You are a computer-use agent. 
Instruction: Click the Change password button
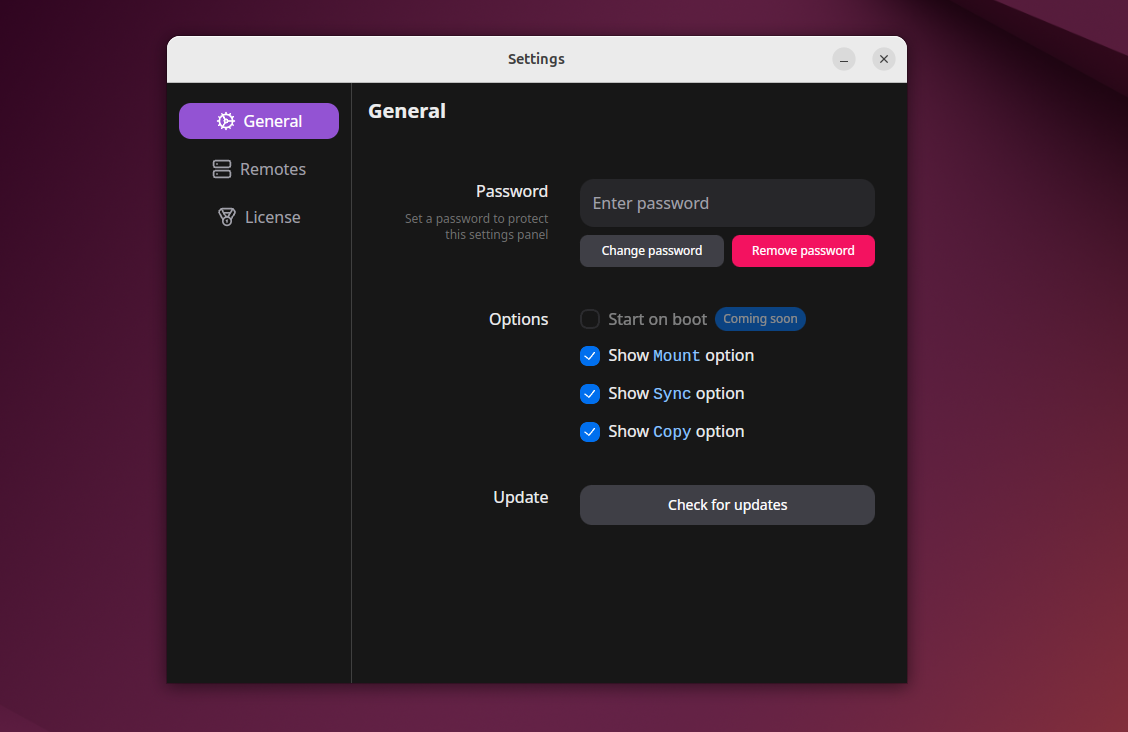coord(652,251)
